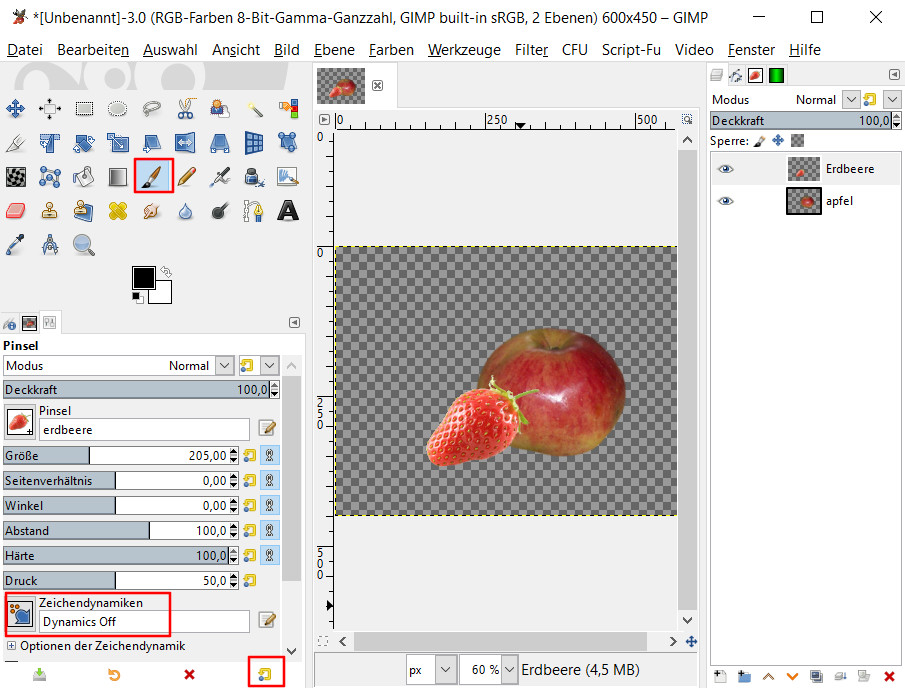Open the Werkzeuge menu

coord(464,50)
